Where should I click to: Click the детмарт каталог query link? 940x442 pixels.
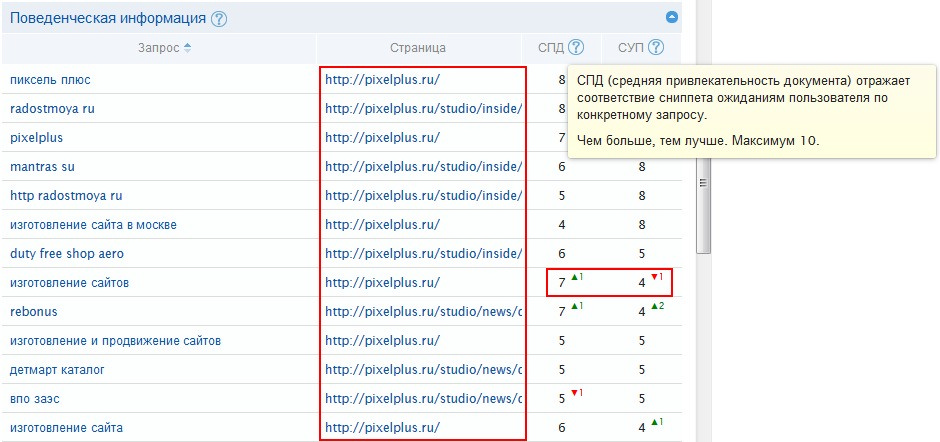[x=57, y=370]
